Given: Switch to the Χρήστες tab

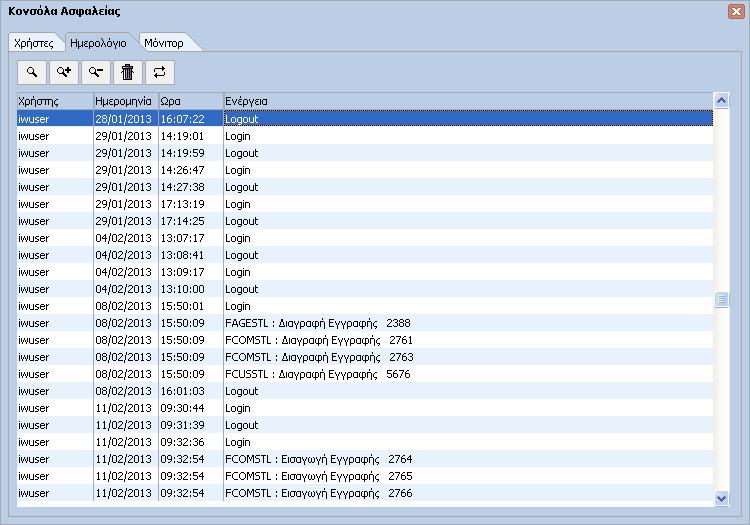Looking at the screenshot, I should (x=33, y=43).
